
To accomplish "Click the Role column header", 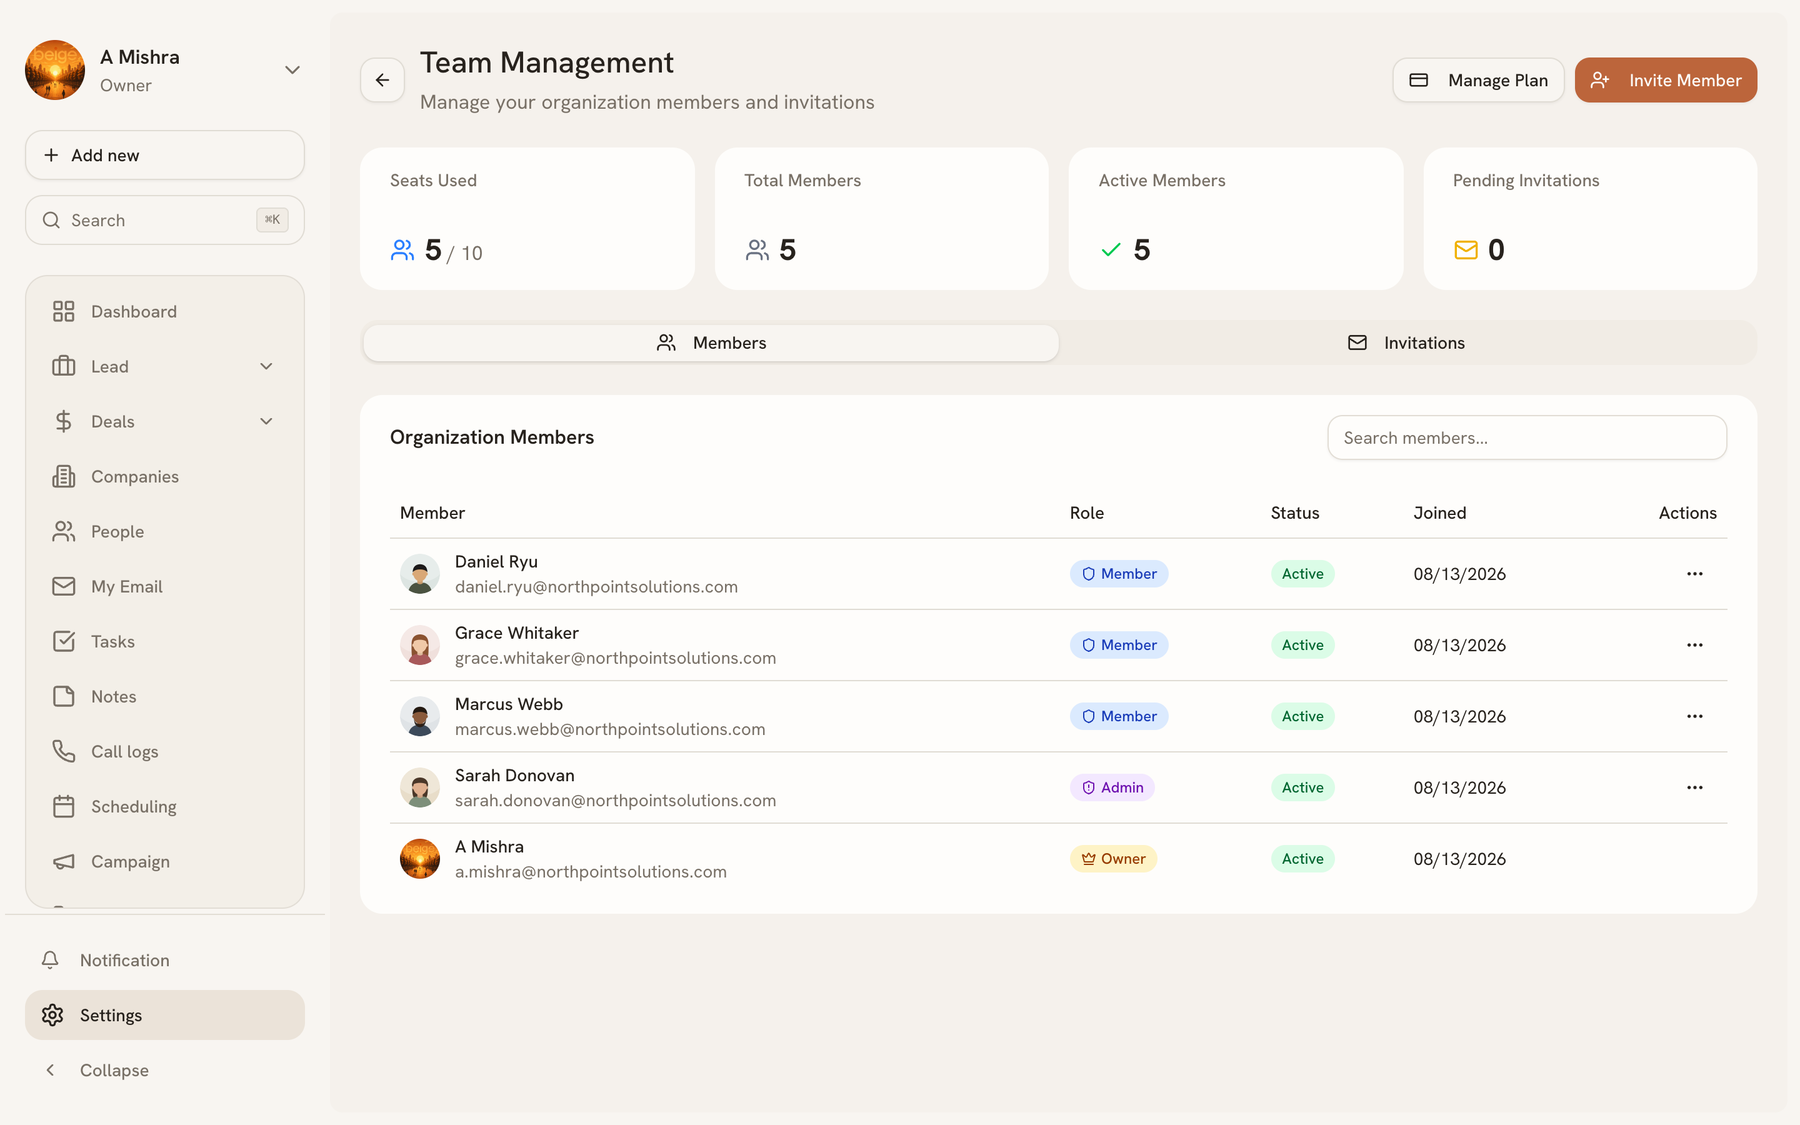I will (x=1087, y=513).
